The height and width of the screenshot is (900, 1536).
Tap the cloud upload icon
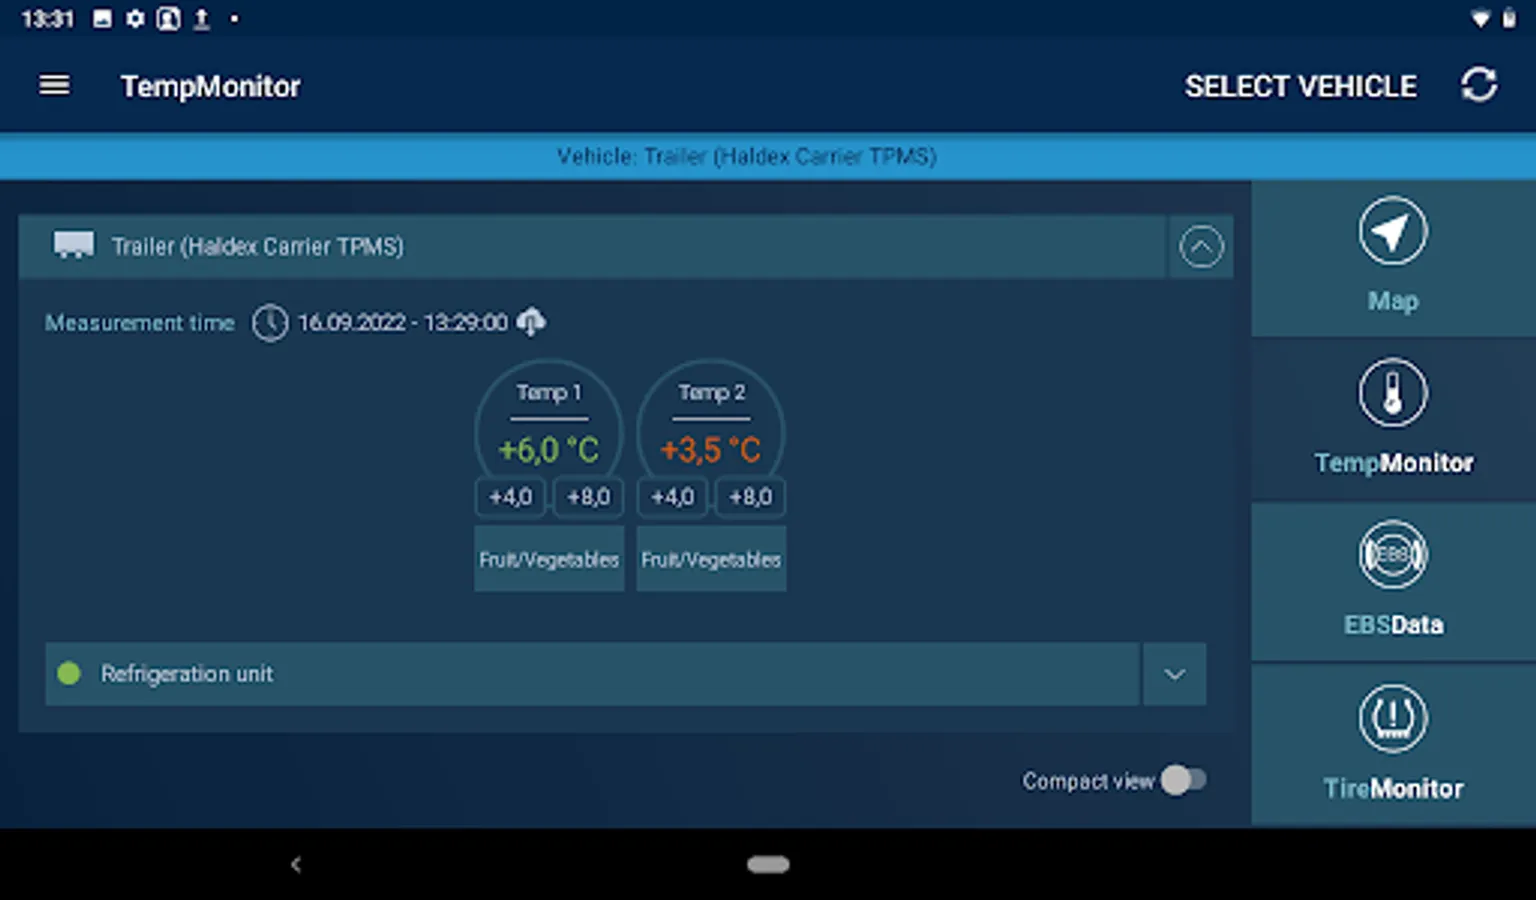531,322
